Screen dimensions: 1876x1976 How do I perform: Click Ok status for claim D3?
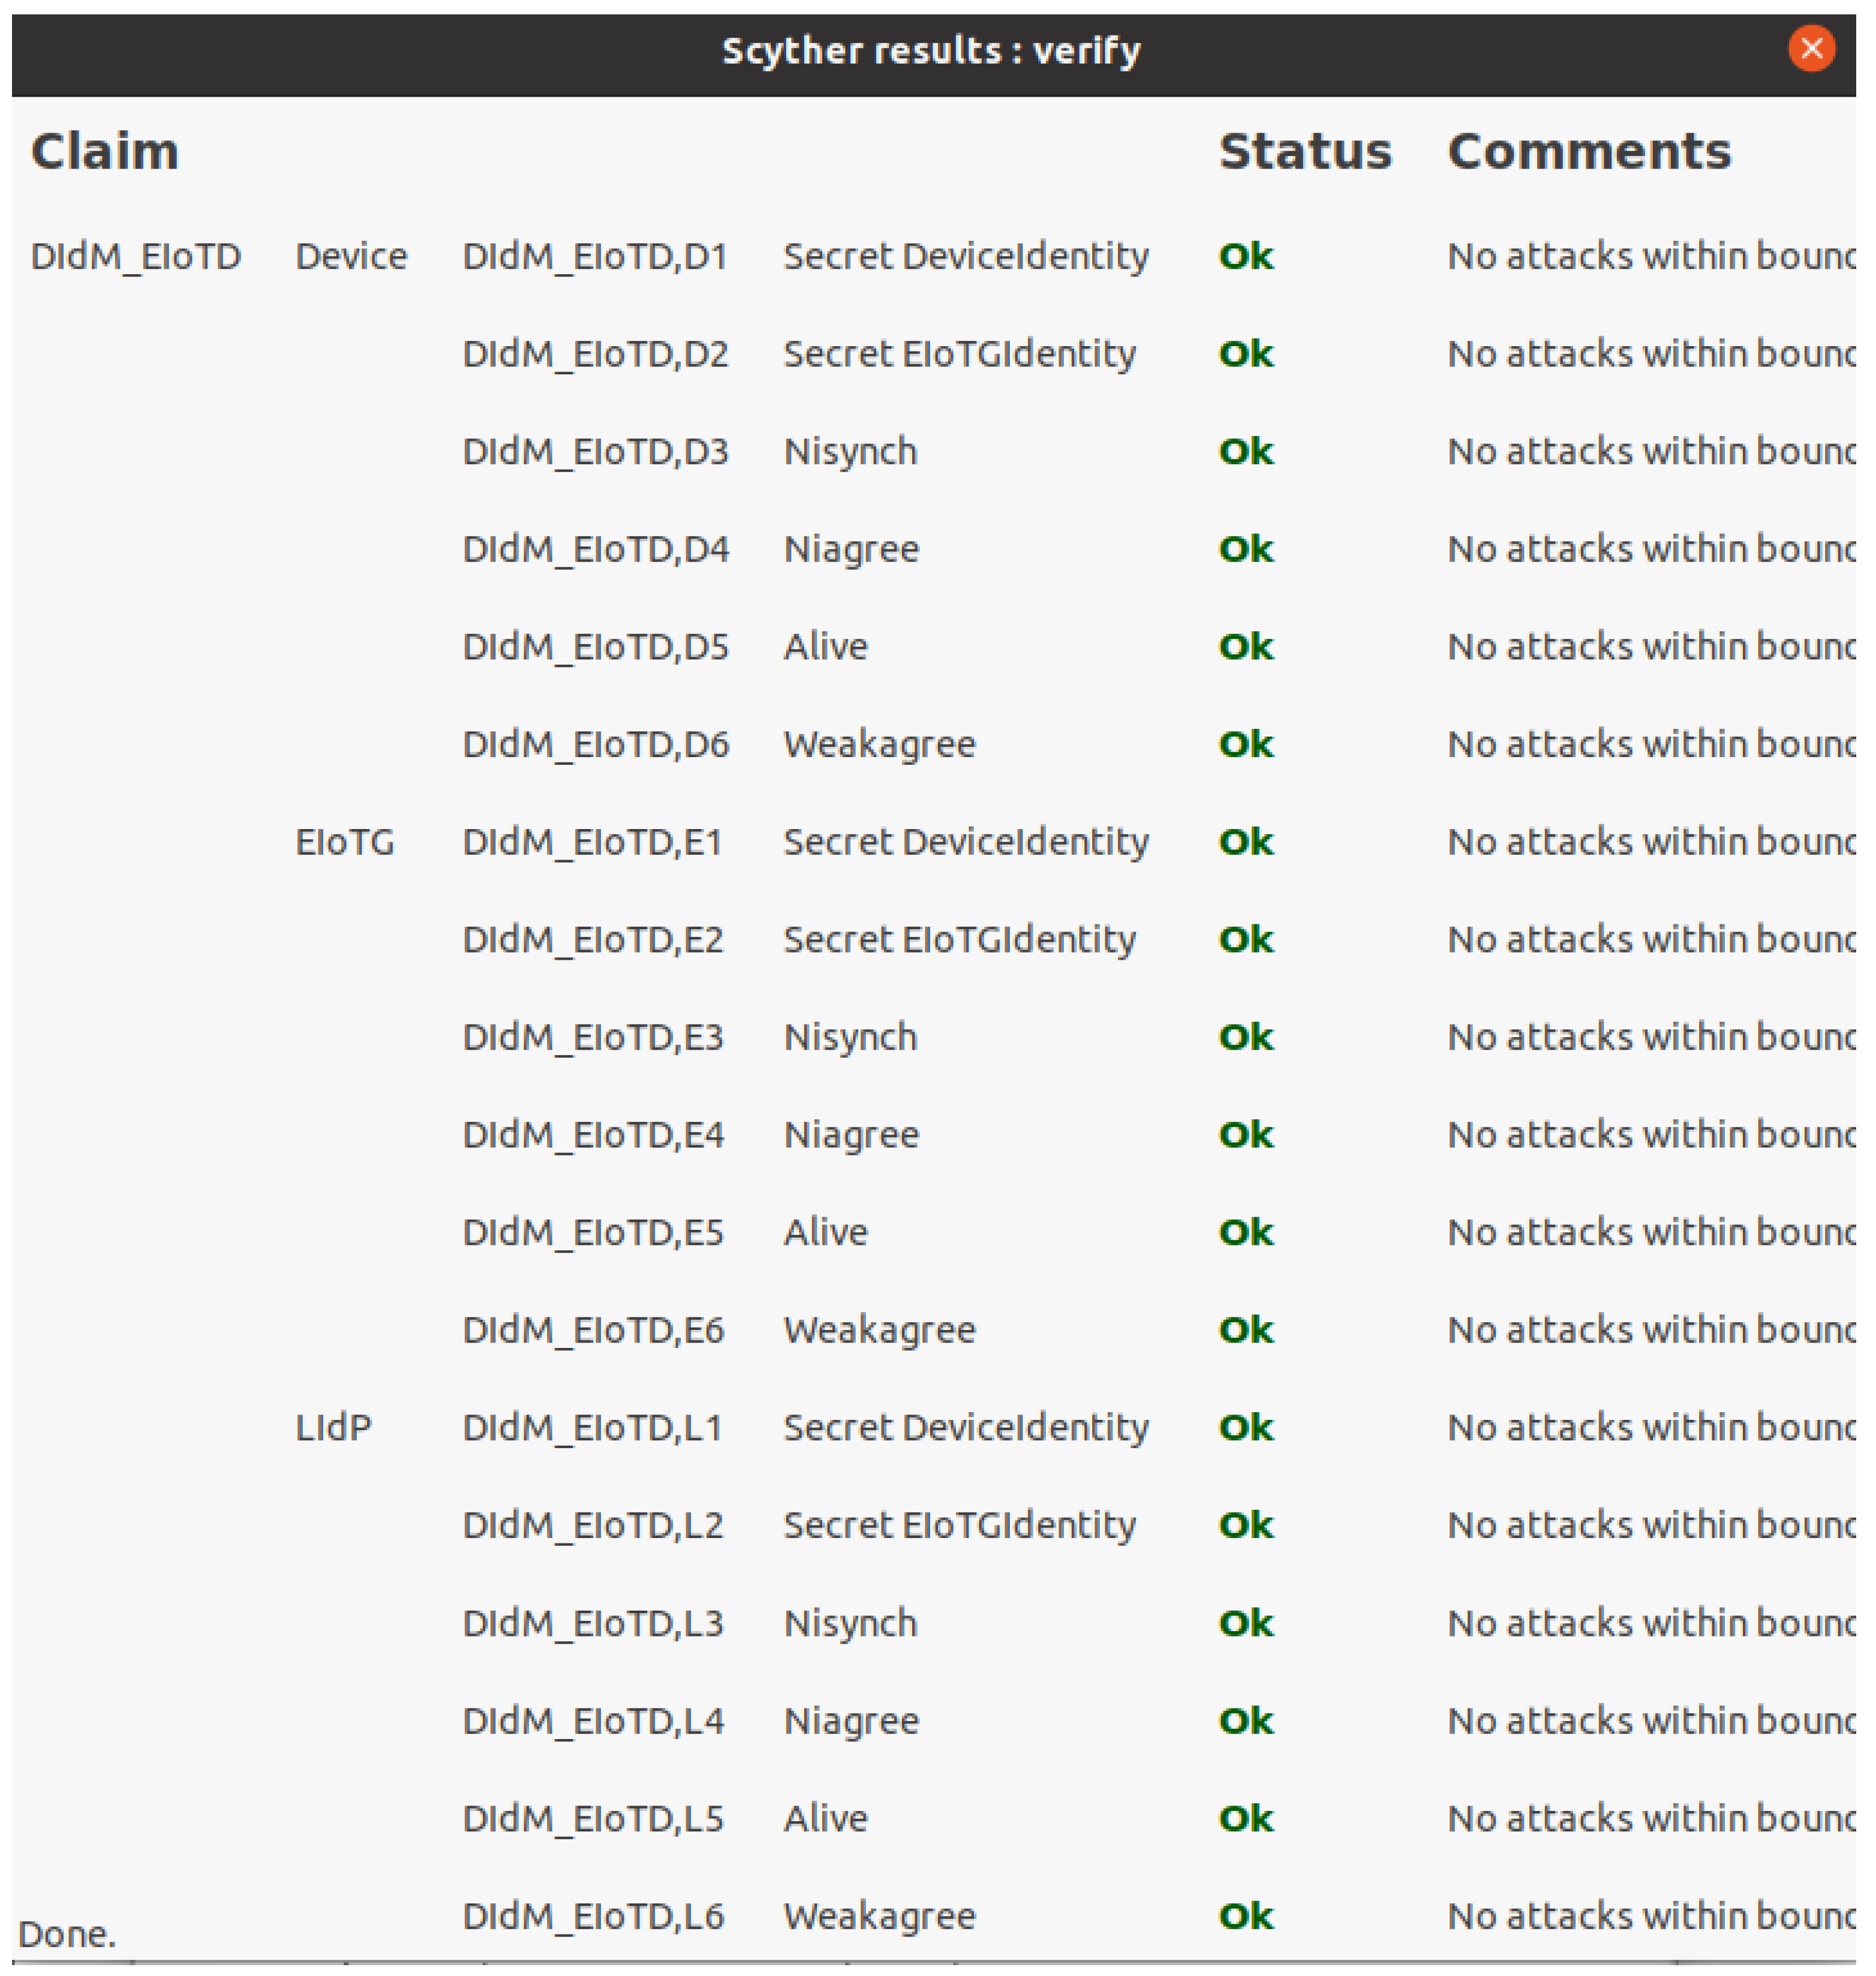click(1245, 452)
